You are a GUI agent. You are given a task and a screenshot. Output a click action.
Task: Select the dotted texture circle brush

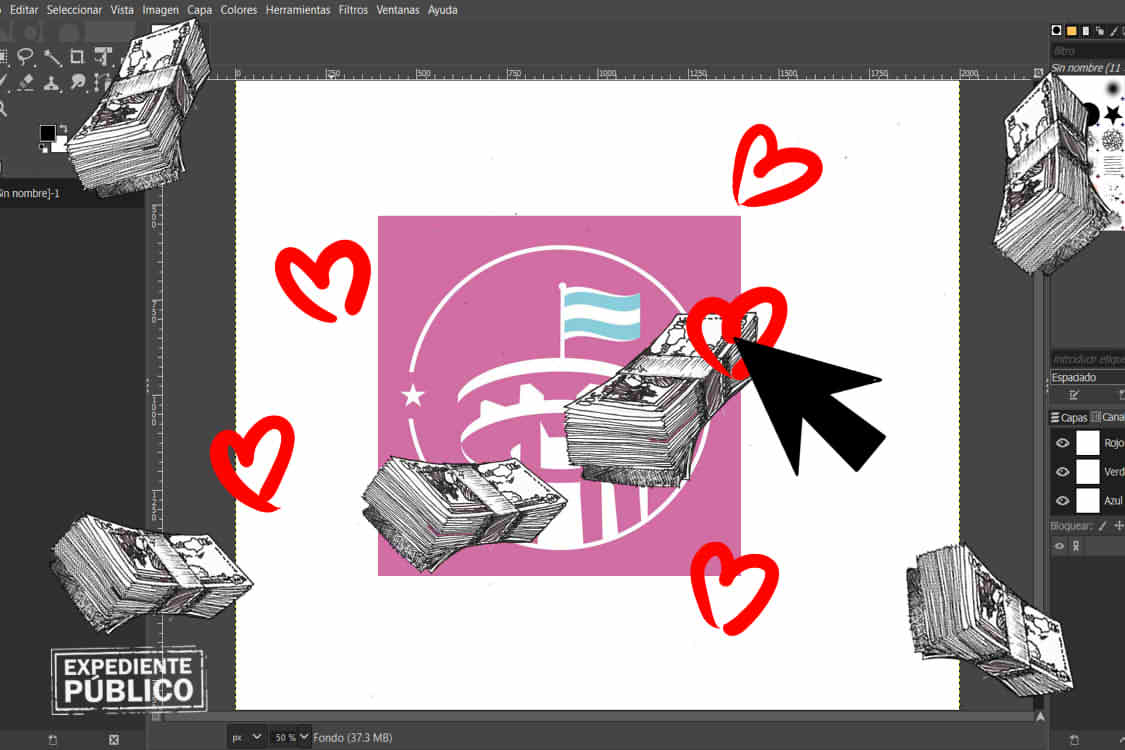tap(1113, 140)
